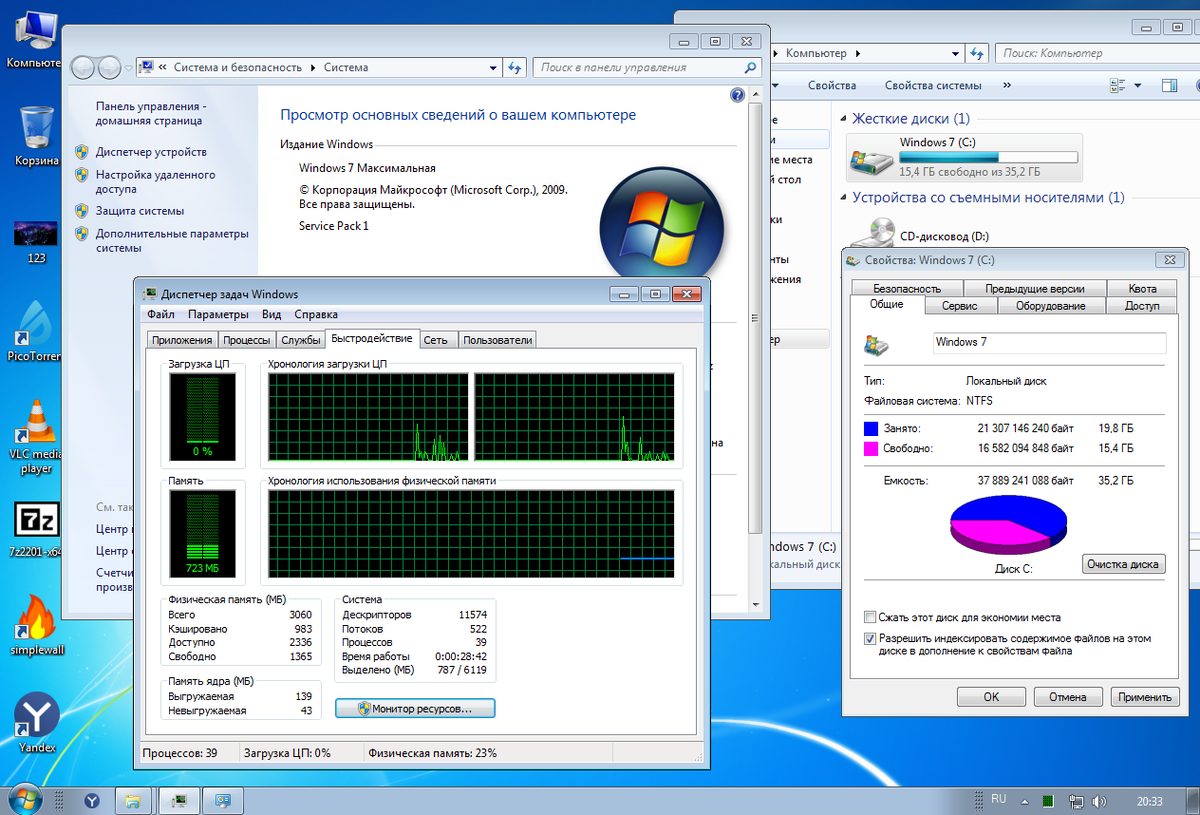Open the Предыдущие версии tab
The width and height of the screenshot is (1200, 815).
1034,288
